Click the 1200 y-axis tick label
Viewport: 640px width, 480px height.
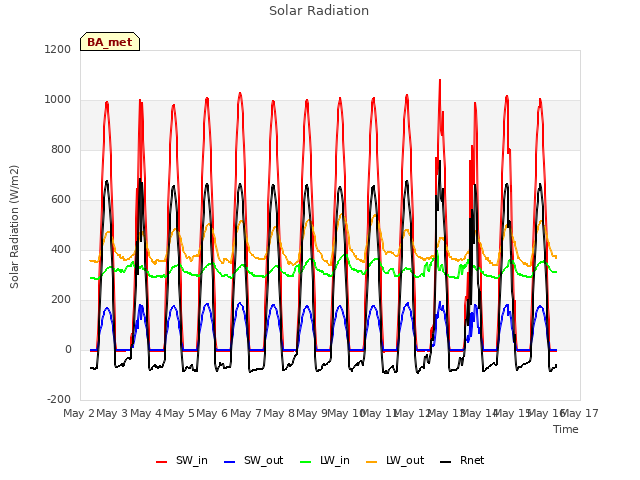(58, 49)
